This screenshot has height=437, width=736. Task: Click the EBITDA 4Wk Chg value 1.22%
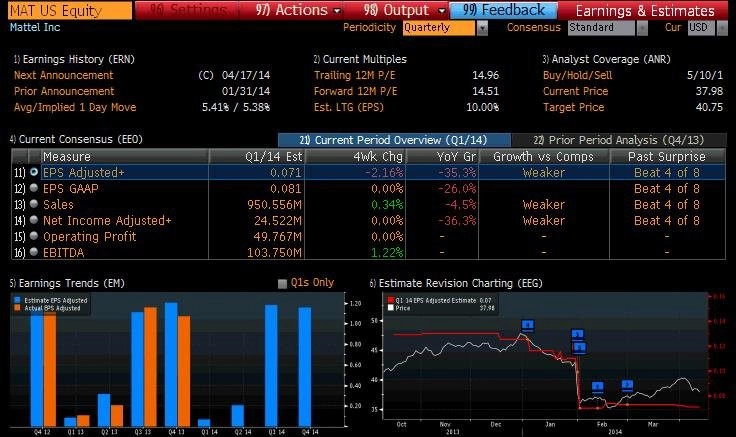click(387, 253)
